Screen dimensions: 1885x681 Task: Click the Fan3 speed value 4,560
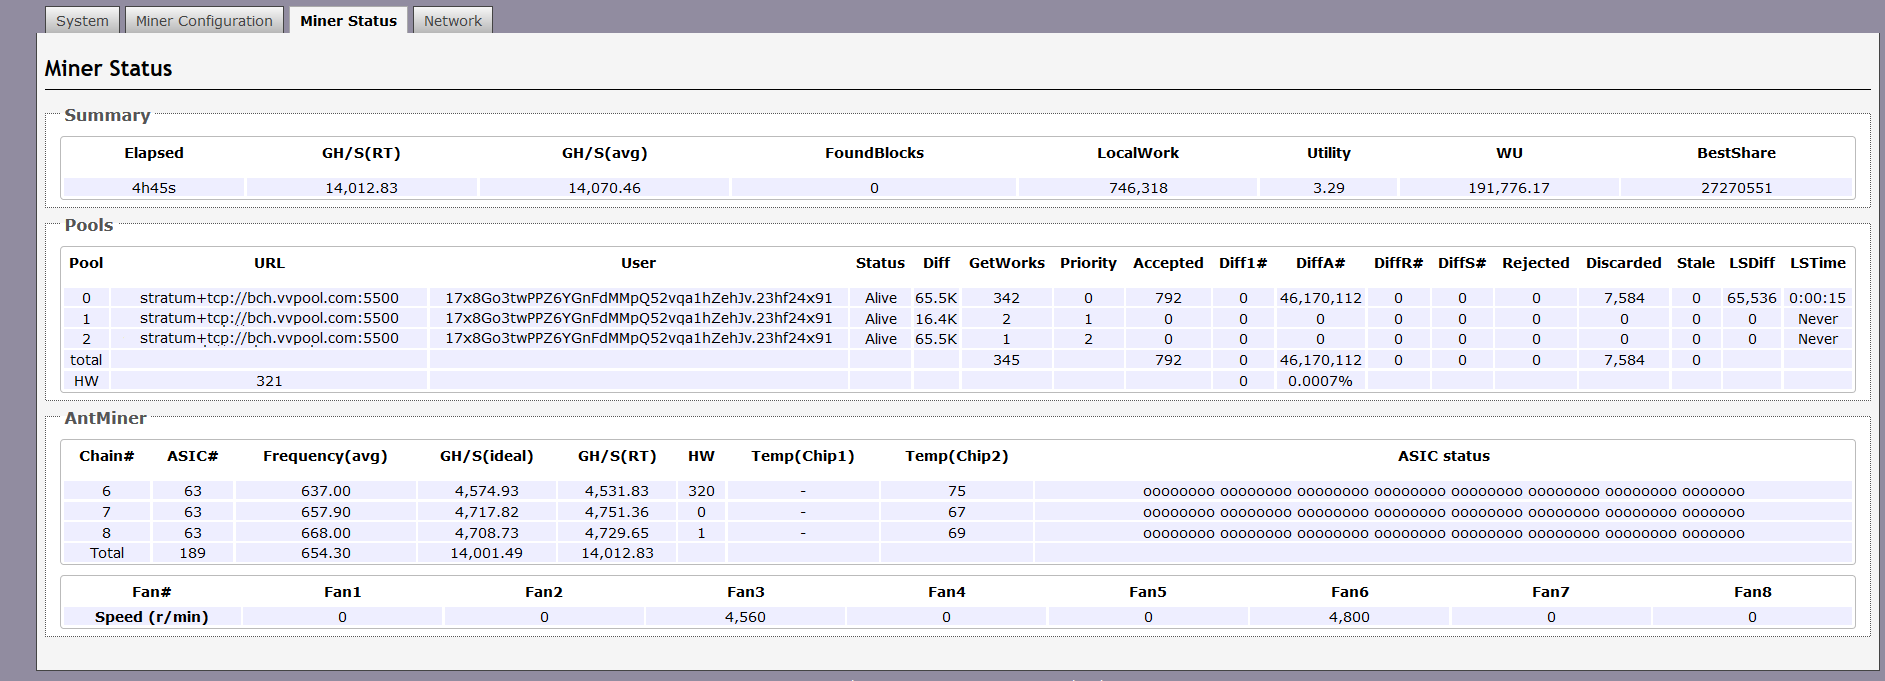745,617
